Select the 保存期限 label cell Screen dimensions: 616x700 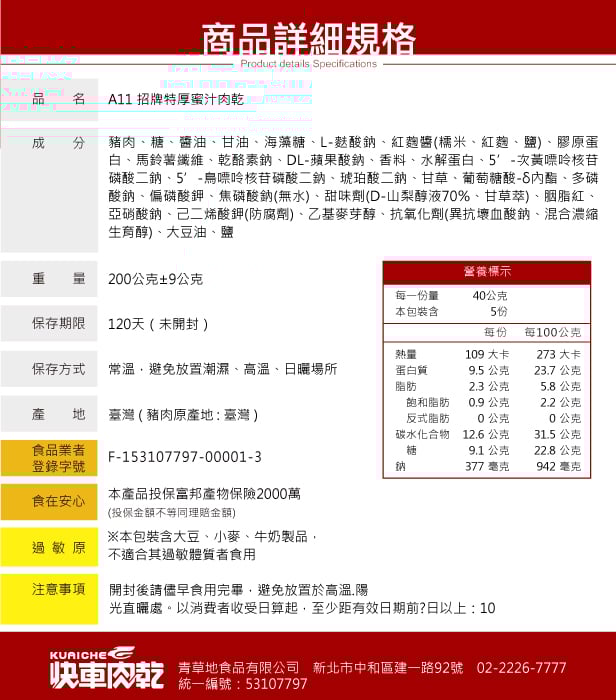pyautogui.click(x=49, y=324)
